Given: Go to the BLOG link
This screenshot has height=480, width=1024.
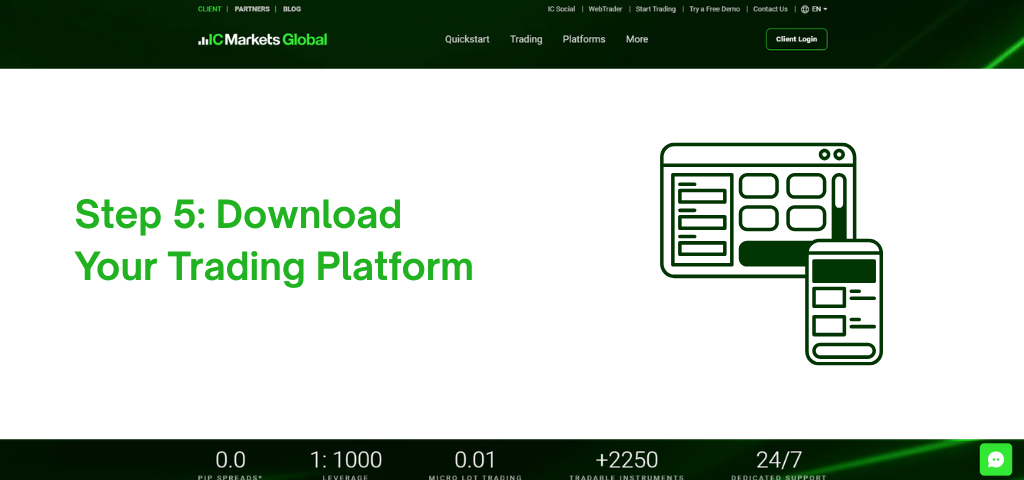Looking at the screenshot, I should pos(292,9).
